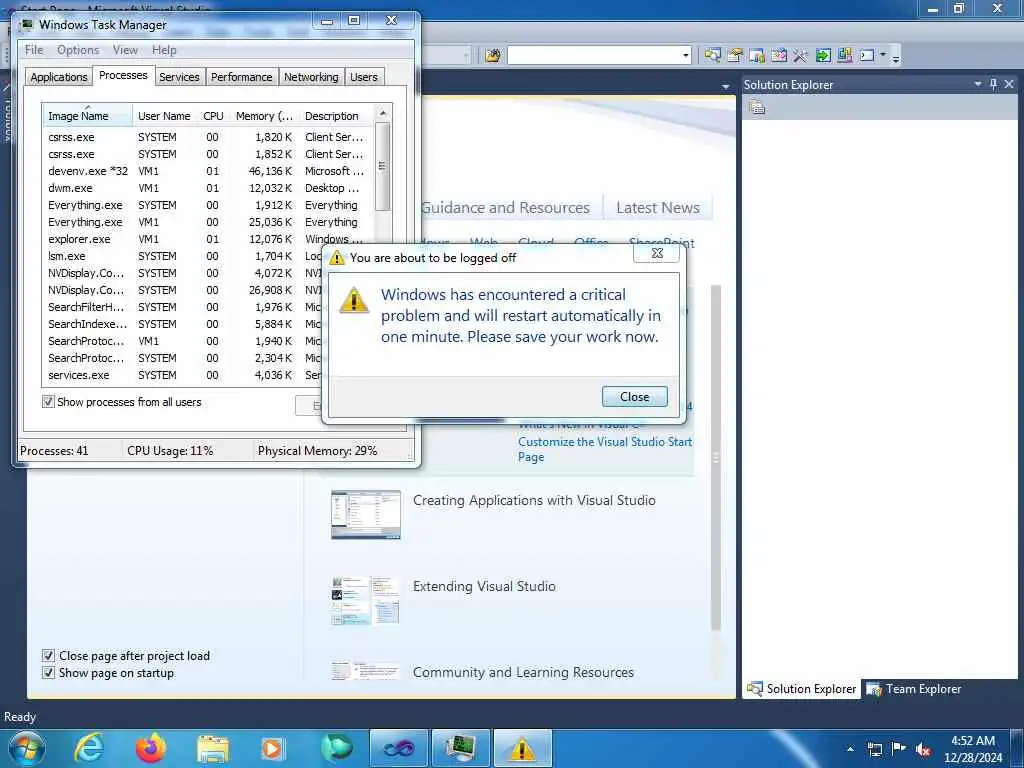This screenshot has width=1024, height=768.
Task: Open Task Manager View menu
Action: [x=125, y=50]
